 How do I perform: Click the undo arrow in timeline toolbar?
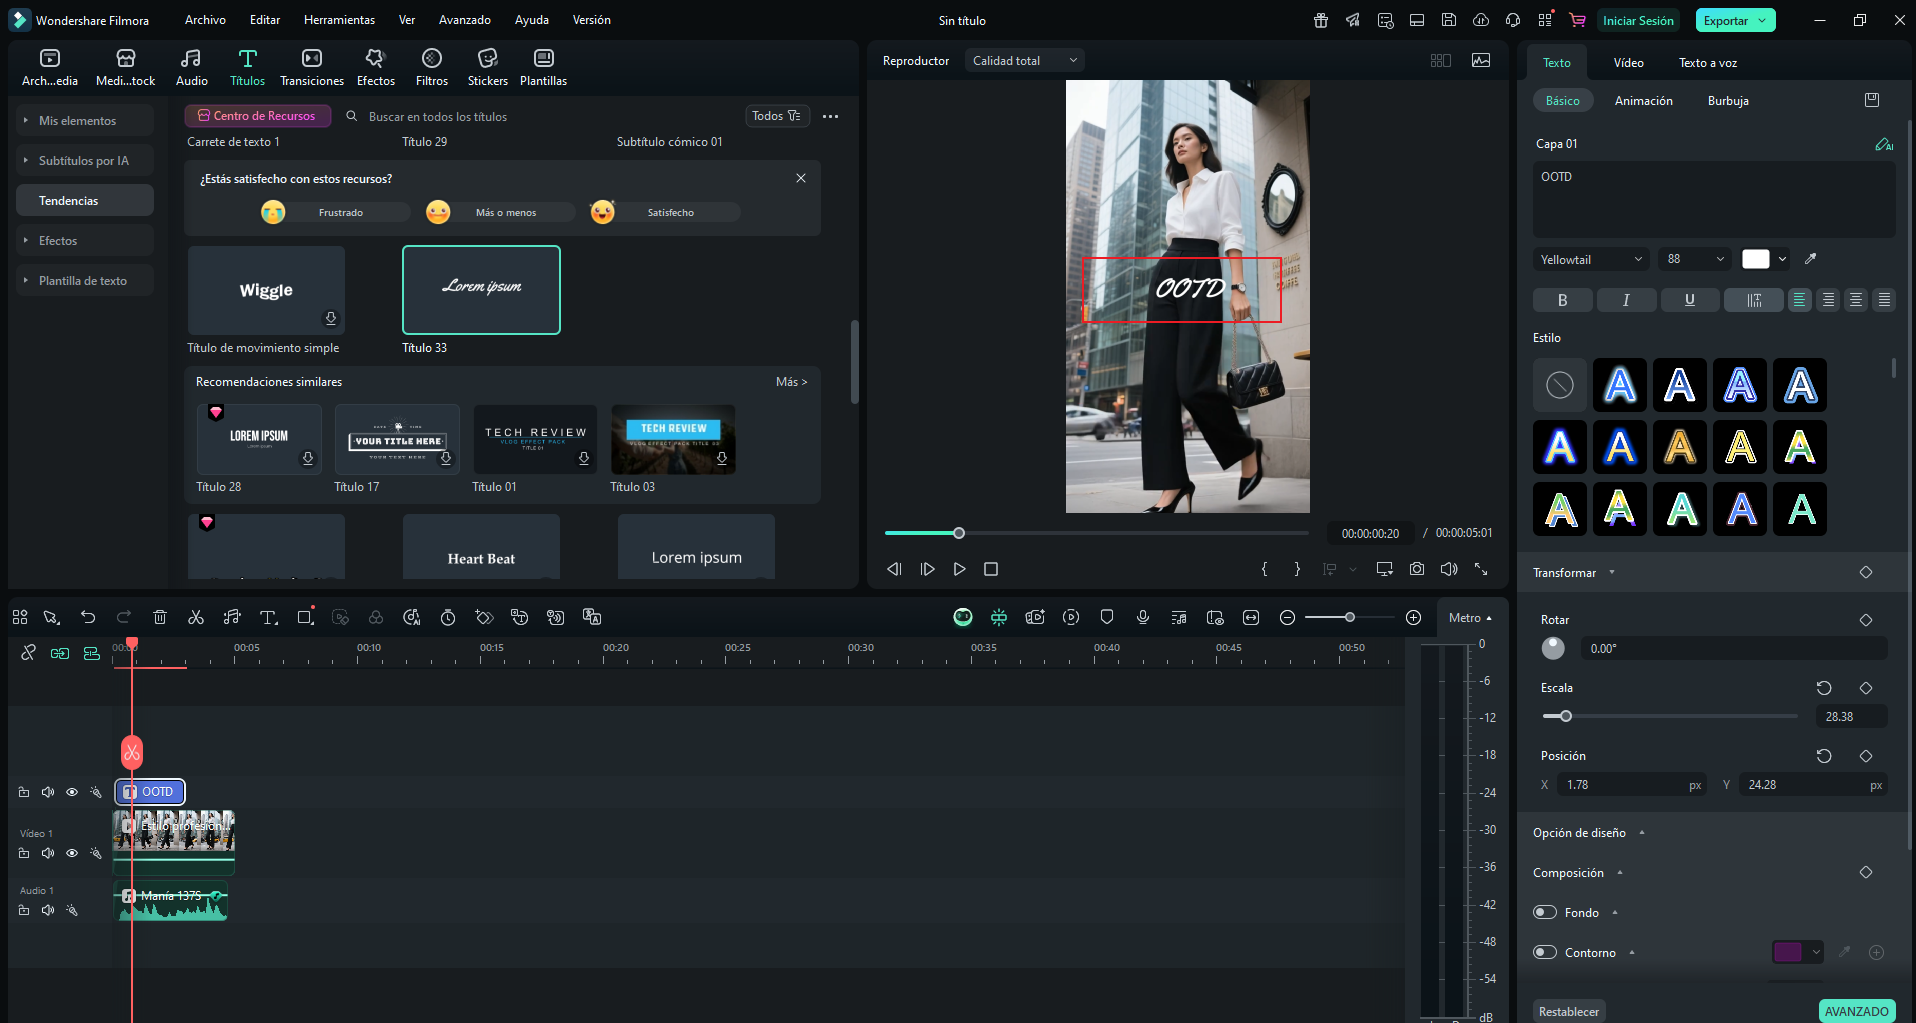pos(88,617)
